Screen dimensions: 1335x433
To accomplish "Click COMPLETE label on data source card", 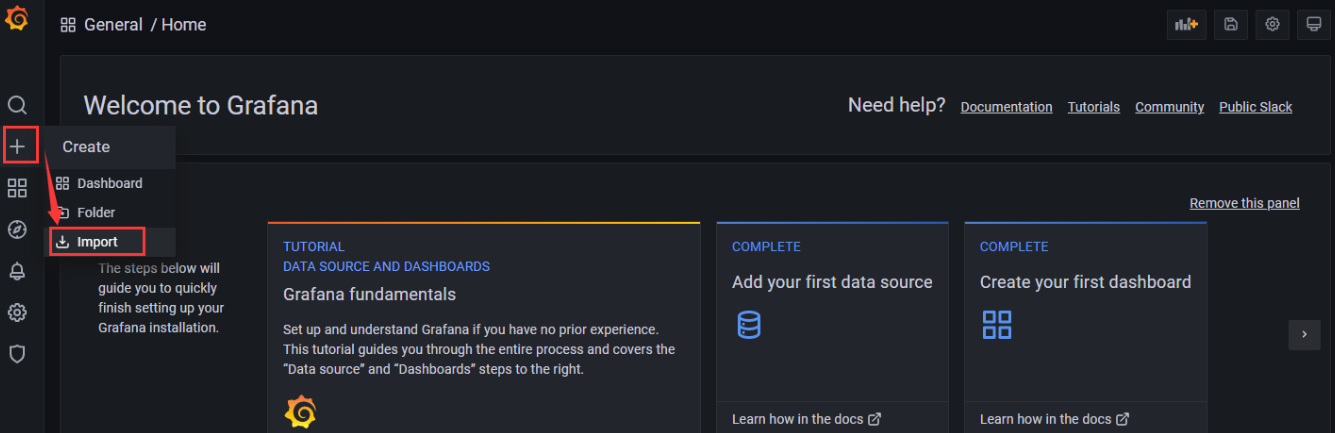I will tap(766, 246).
